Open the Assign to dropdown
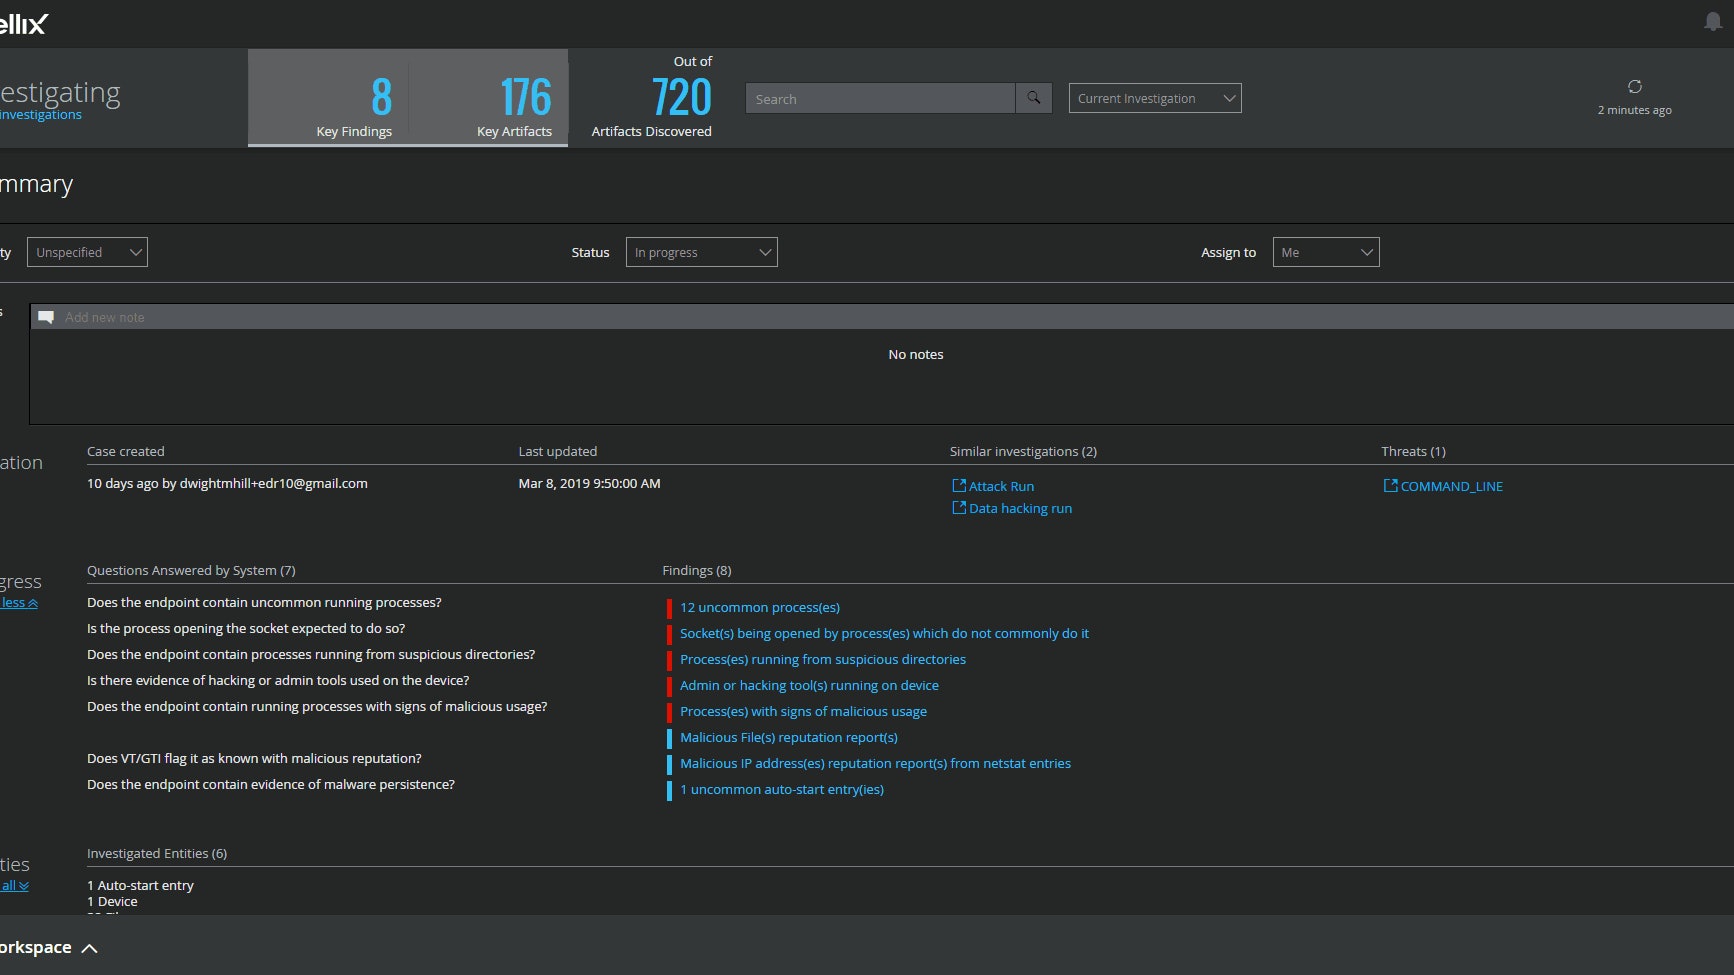Viewport: 1734px width, 975px height. tap(1325, 252)
